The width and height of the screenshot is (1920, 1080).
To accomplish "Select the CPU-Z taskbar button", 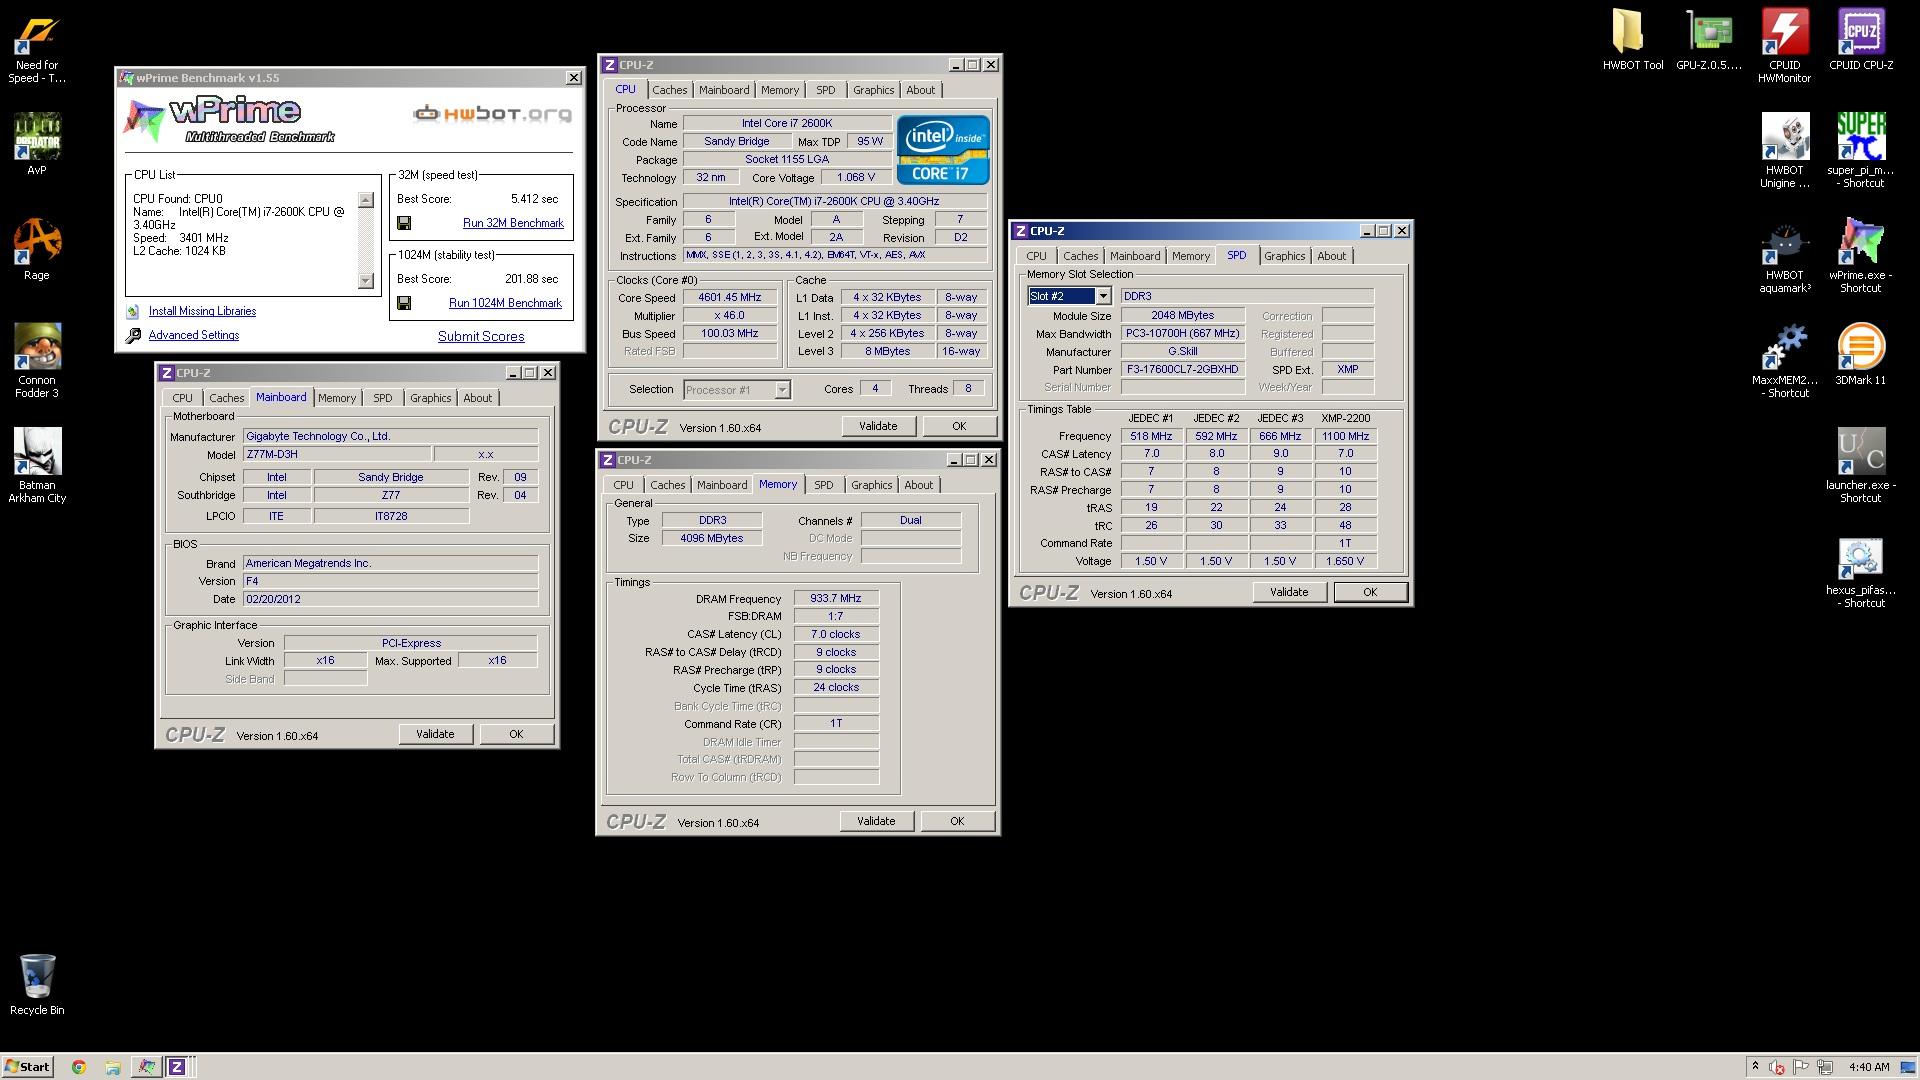I will (177, 1067).
